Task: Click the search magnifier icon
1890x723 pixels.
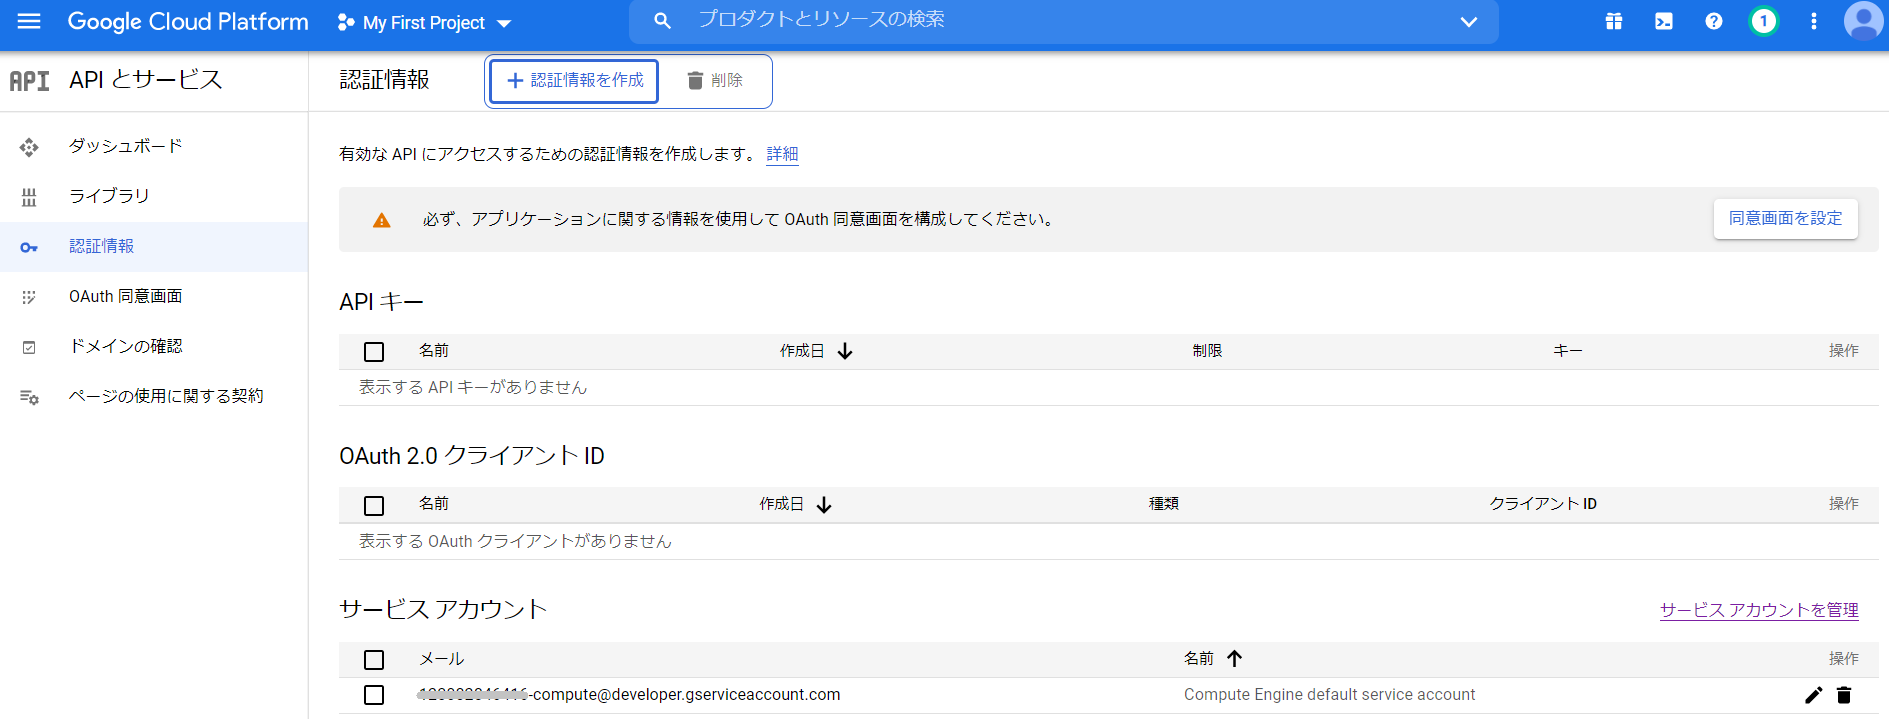Action: 662,20
